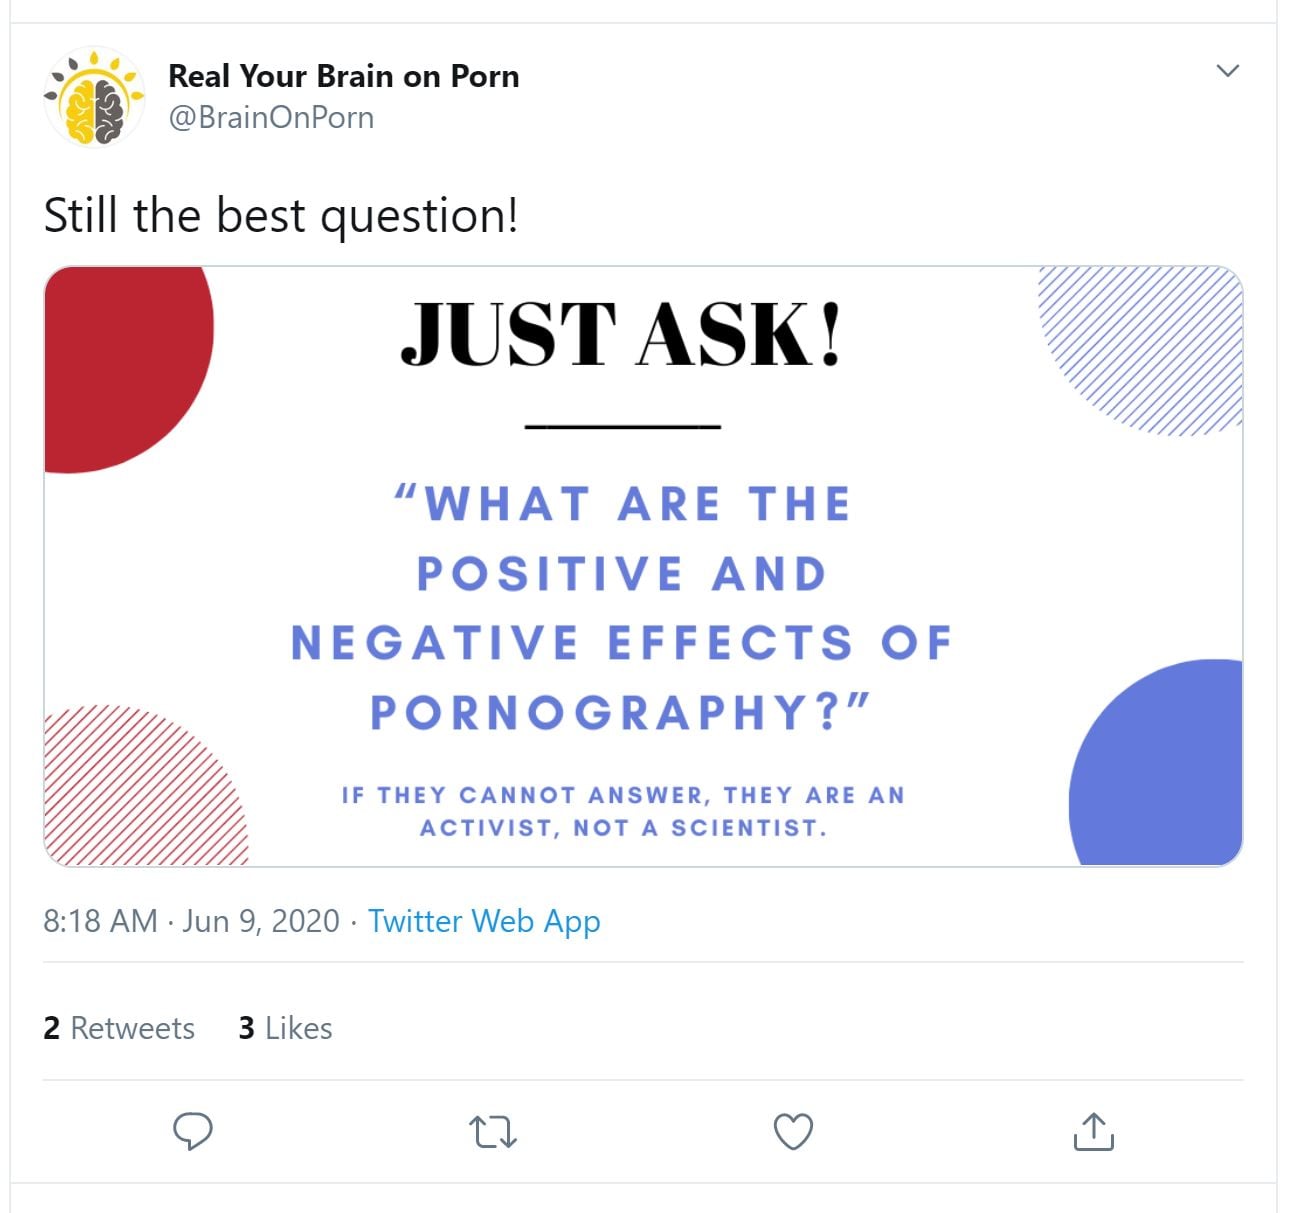Image resolution: width=1302 pixels, height=1213 pixels.
Task: Click the quoted pornography question in the image
Action: point(621,607)
